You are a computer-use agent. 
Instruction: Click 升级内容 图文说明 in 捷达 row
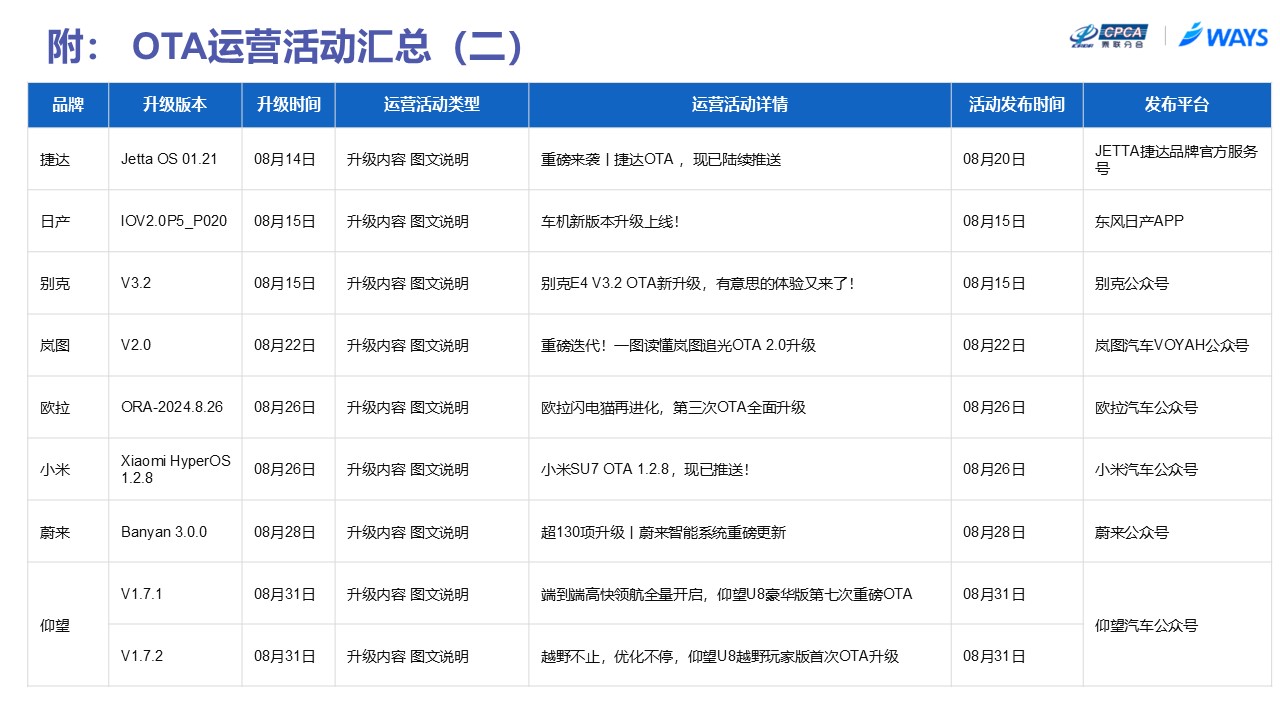click(x=408, y=159)
